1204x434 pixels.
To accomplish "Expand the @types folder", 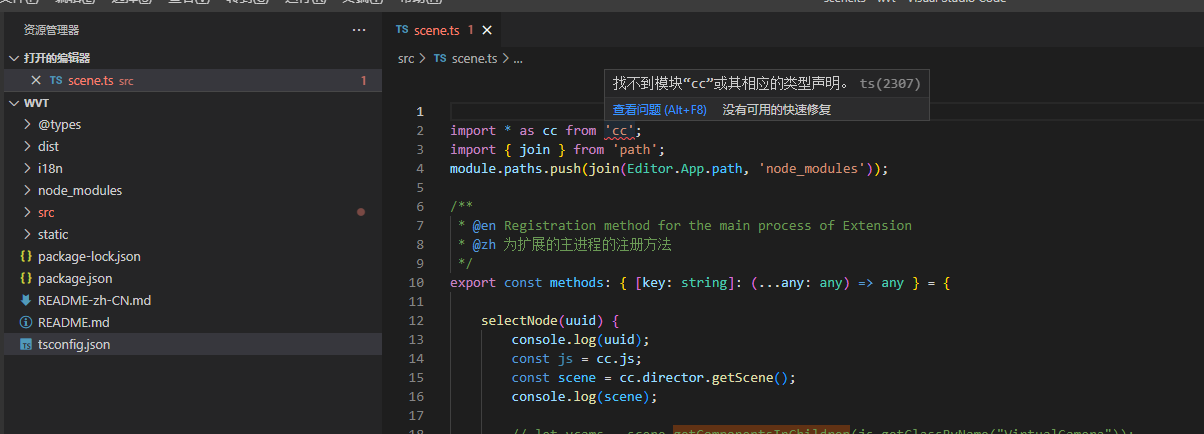I will pos(26,124).
